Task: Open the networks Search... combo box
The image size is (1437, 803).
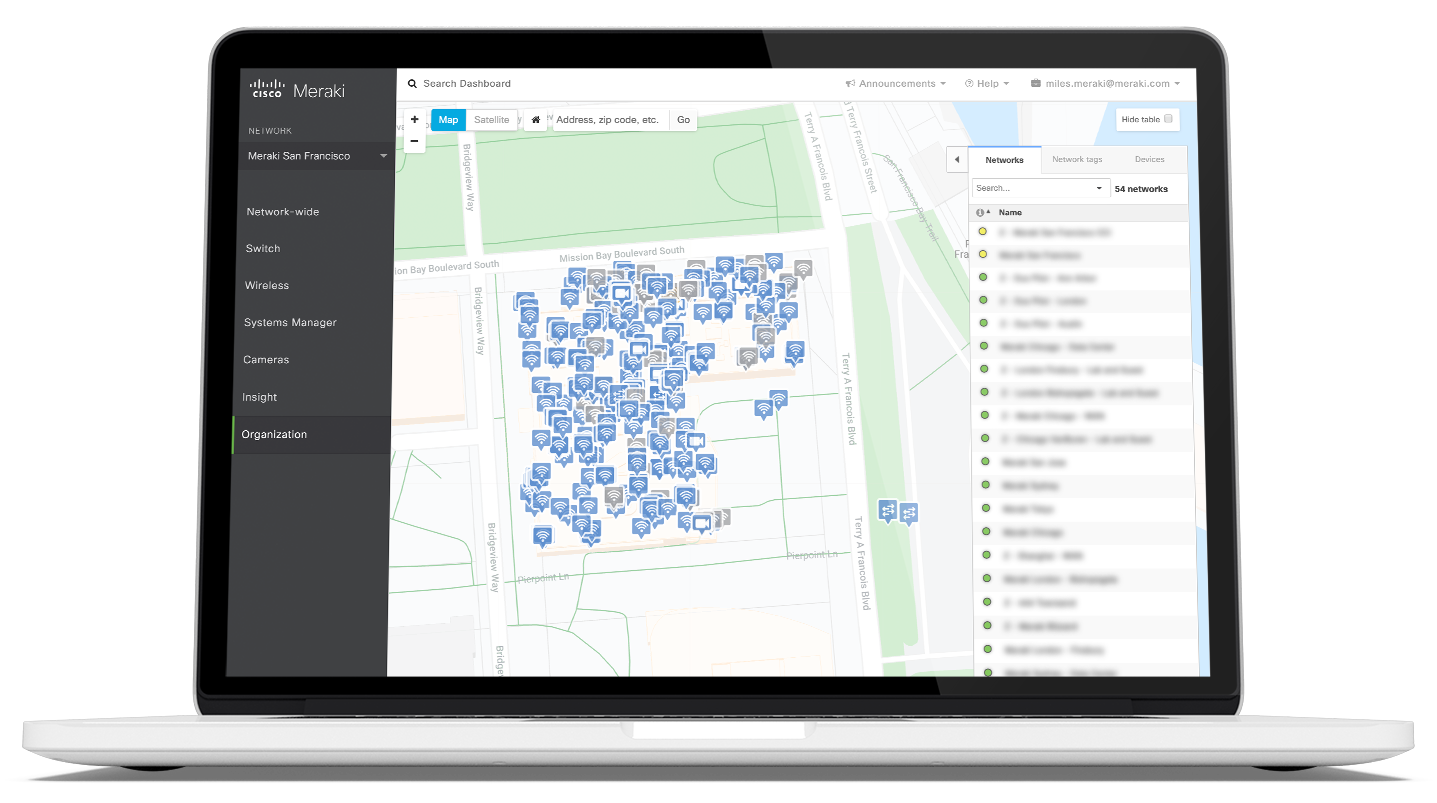Action: pos(1040,188)
